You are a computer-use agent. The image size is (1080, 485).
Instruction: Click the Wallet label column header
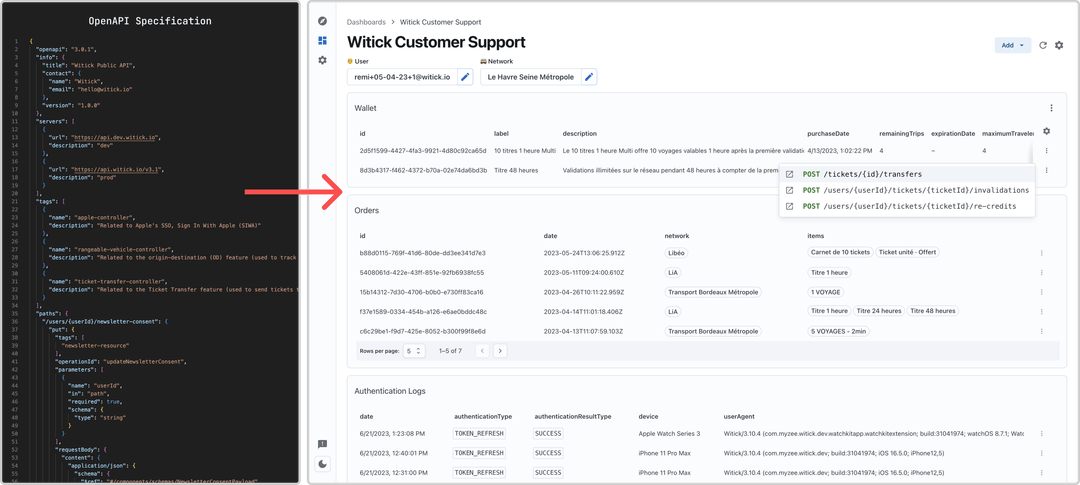tap(501, 133)
